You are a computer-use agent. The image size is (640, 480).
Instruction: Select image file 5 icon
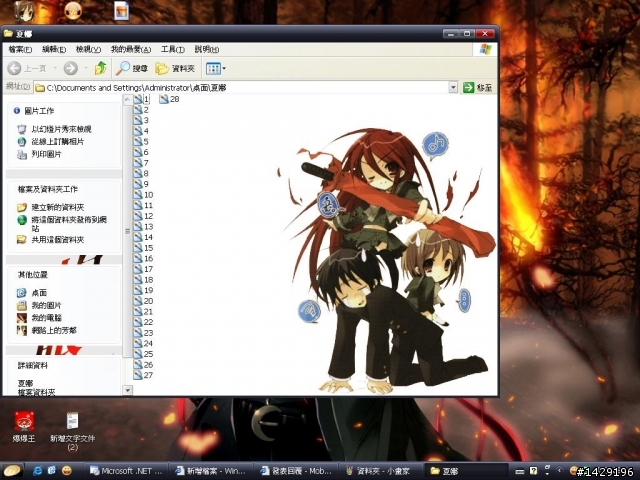(x=138, y=142)
